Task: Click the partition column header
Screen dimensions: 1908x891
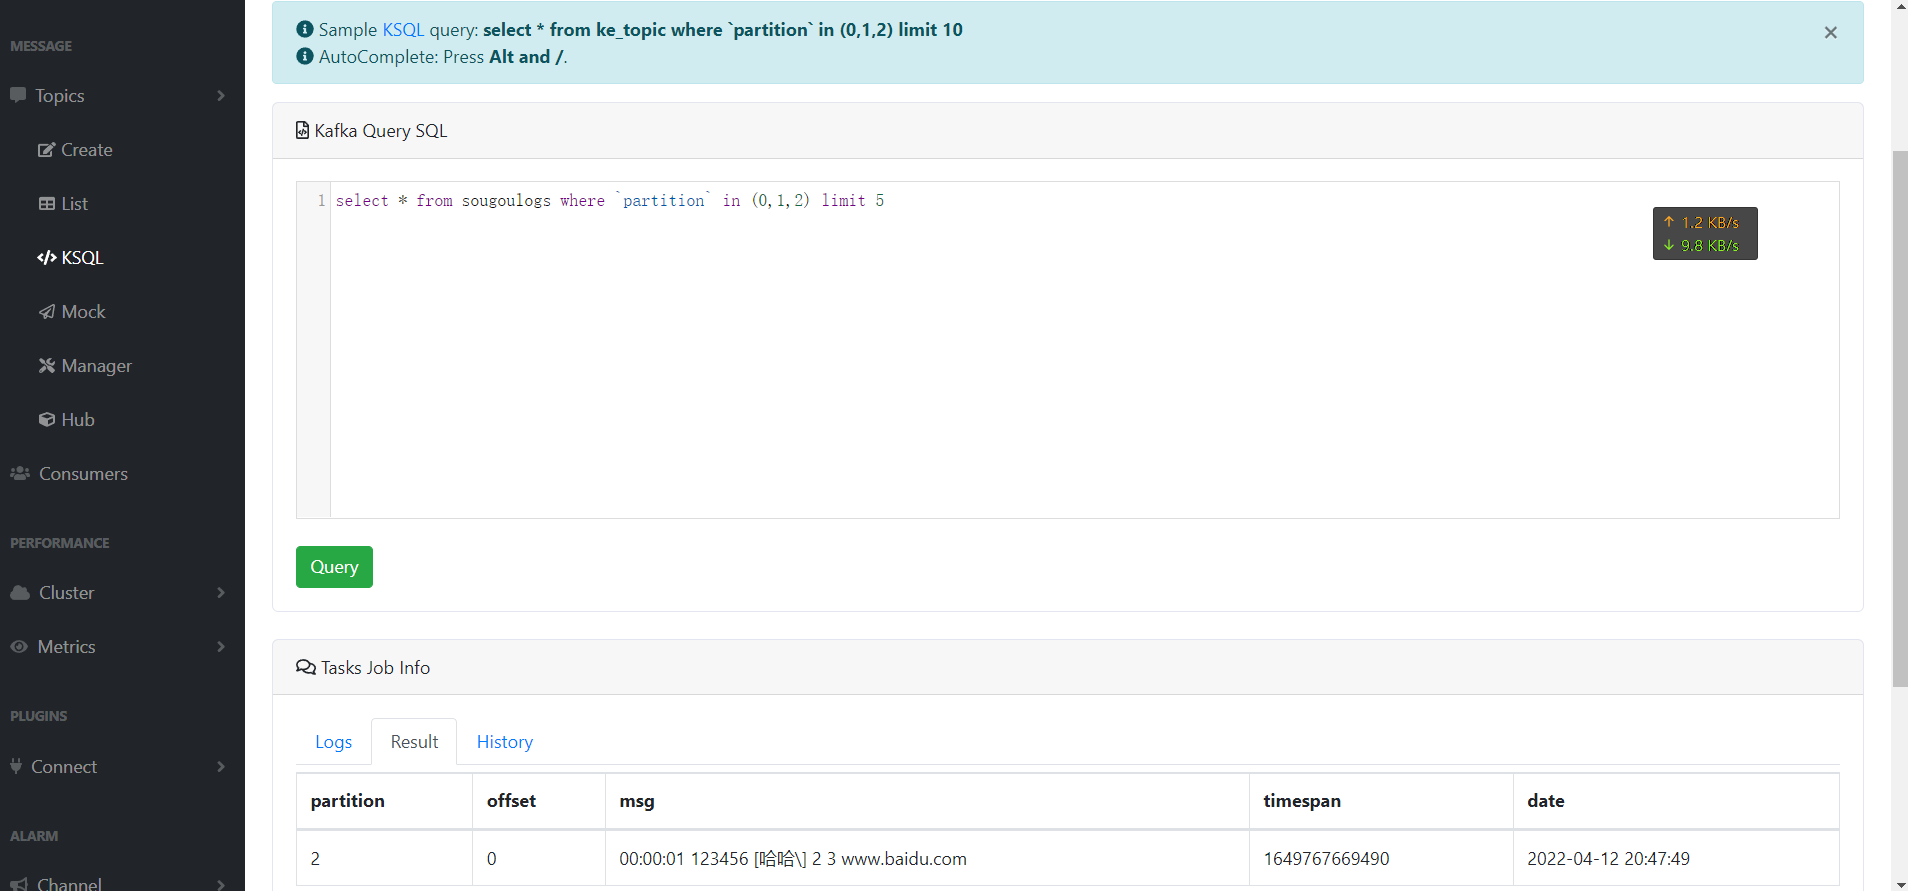Action: (x=384, y=801)
